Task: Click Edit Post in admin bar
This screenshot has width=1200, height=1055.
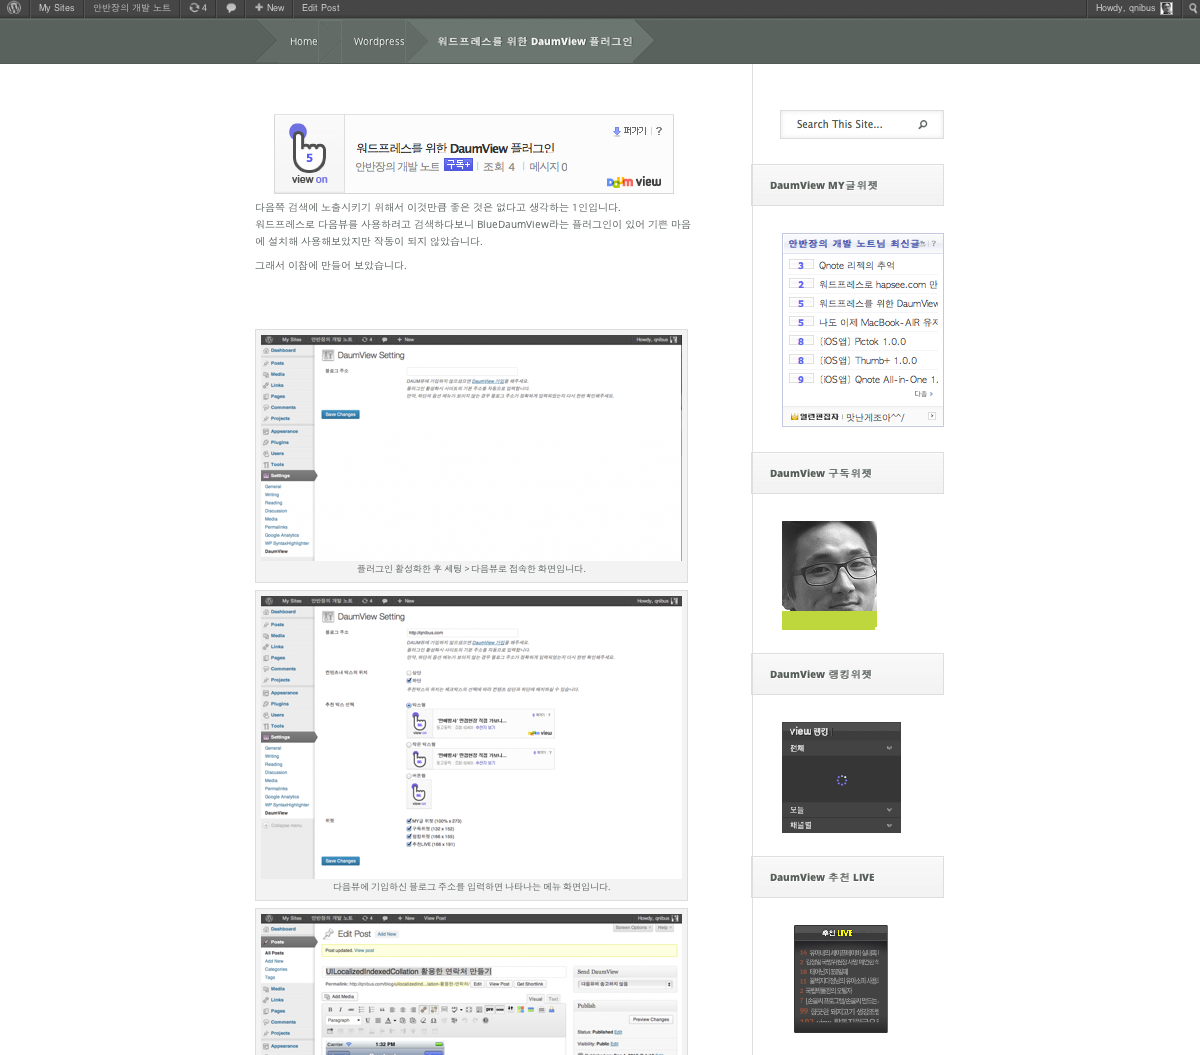Action: [x=321, y=8]
